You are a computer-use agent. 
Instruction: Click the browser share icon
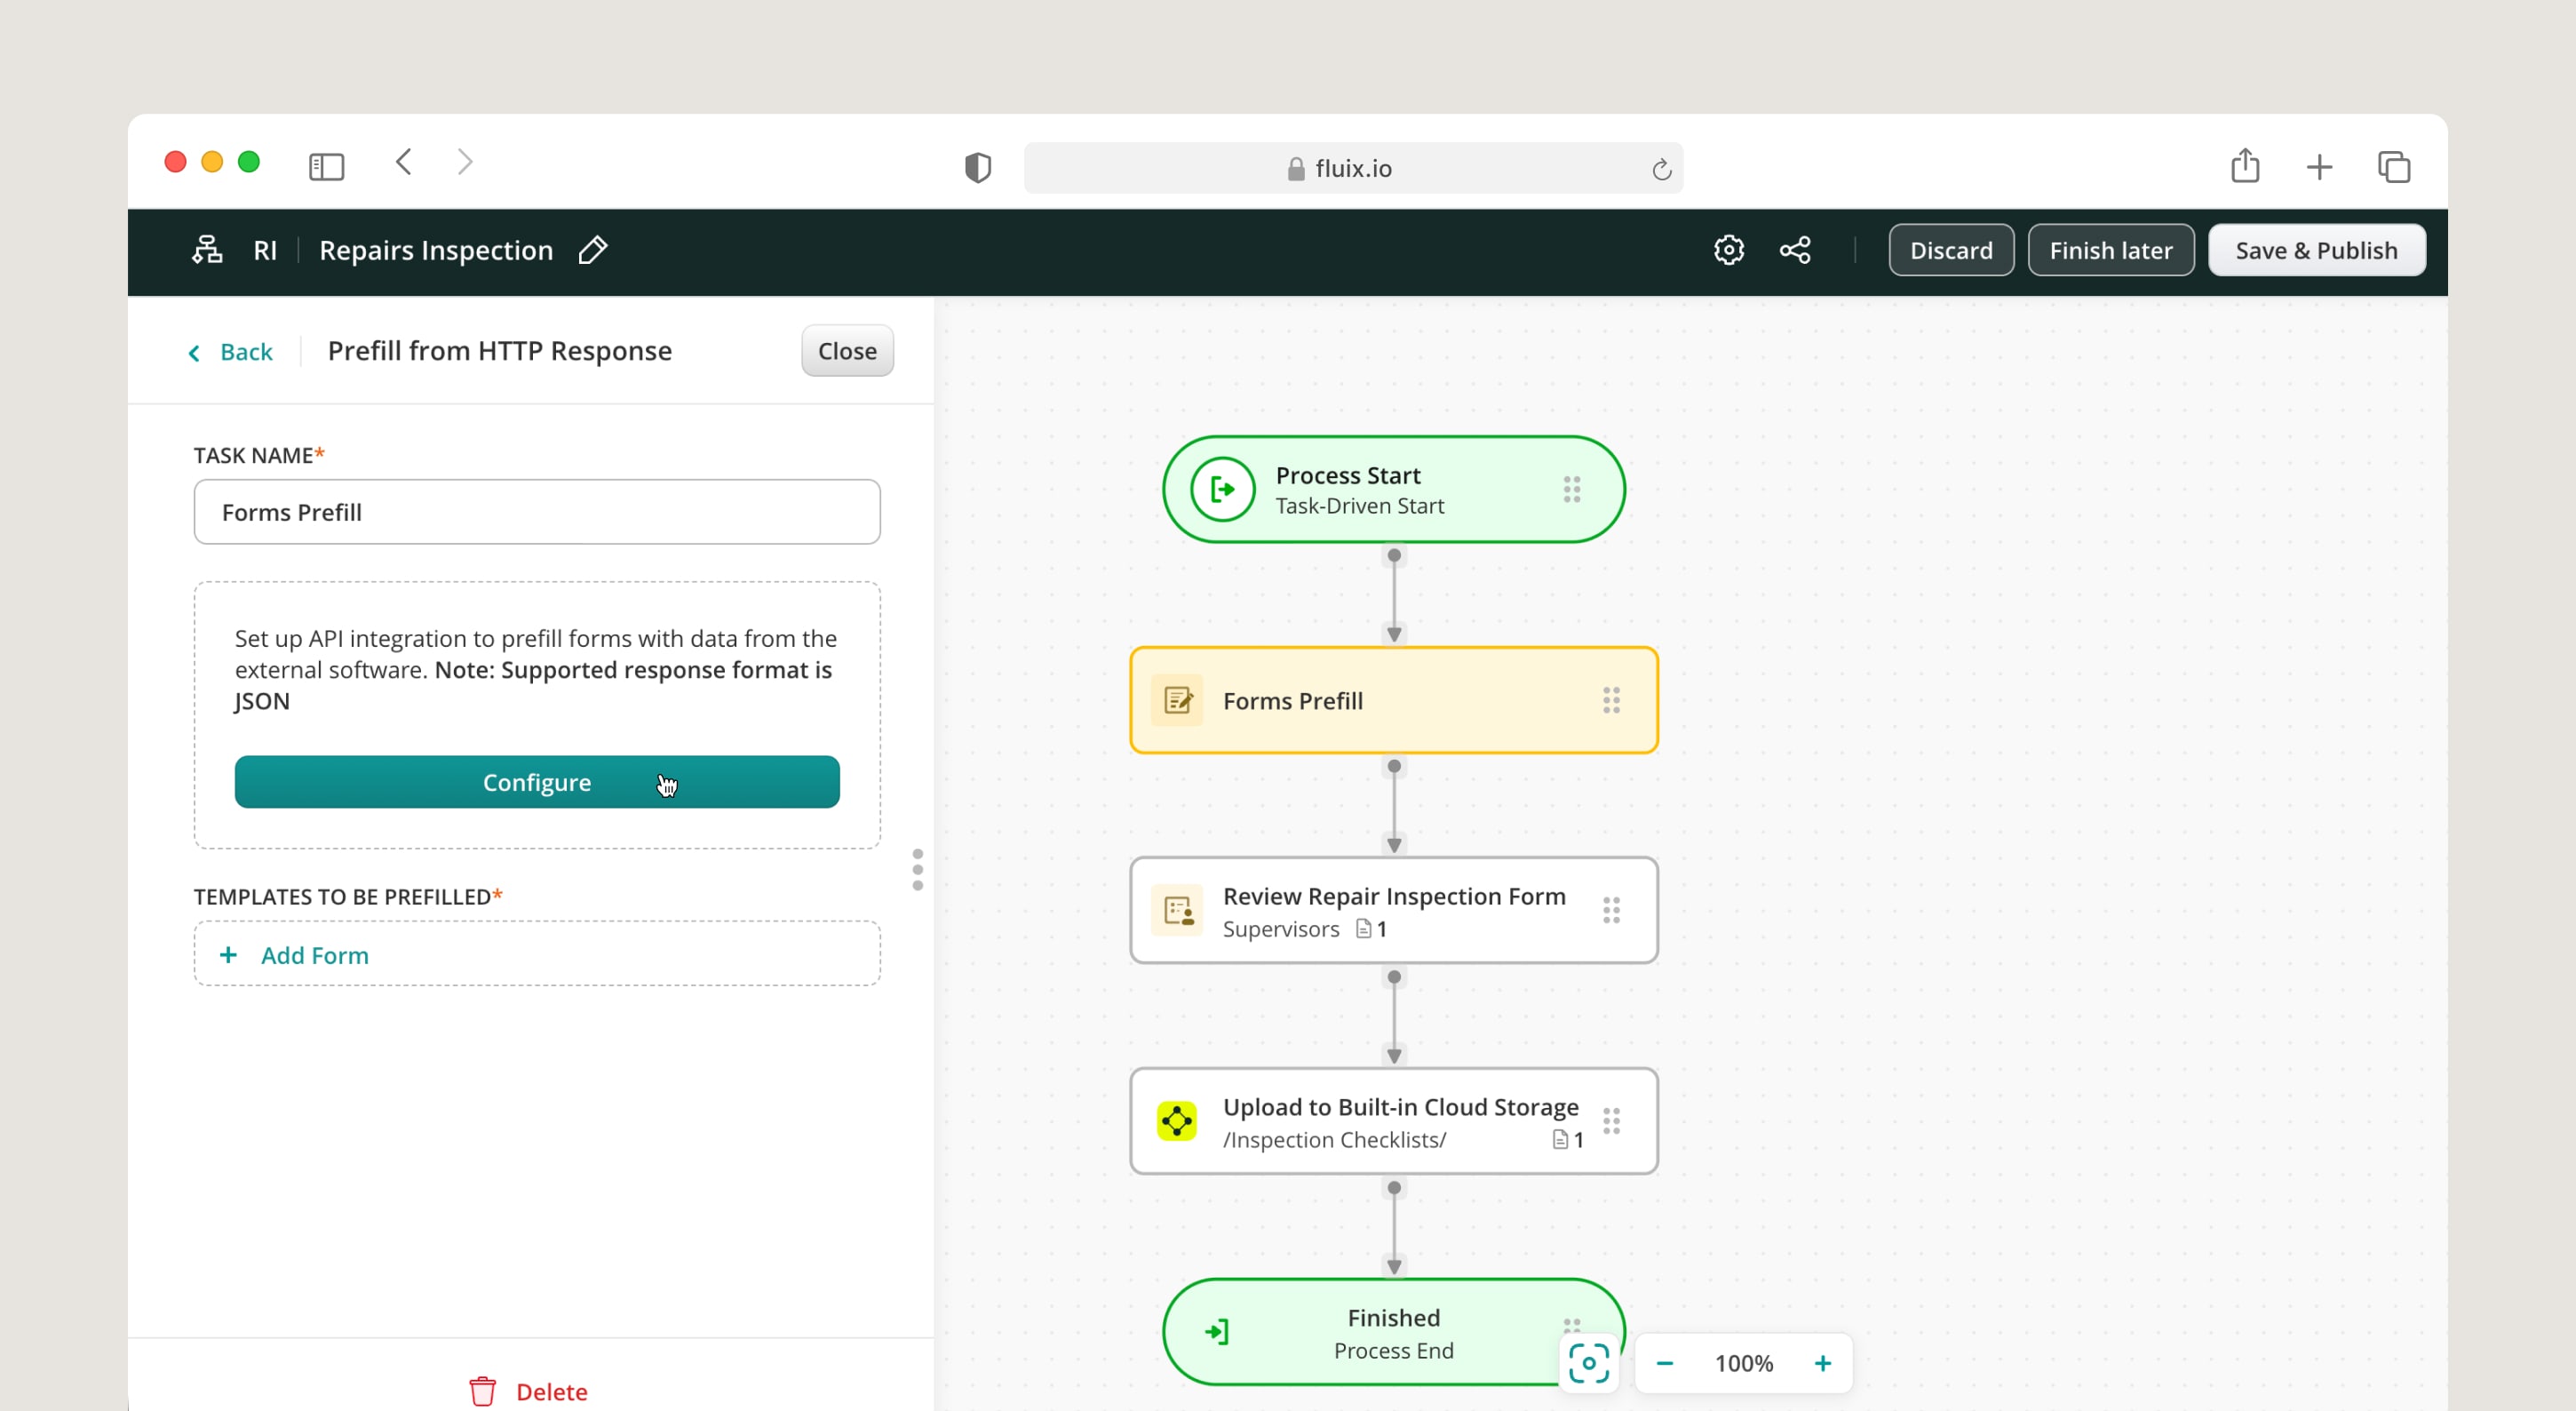(2244, 165)
